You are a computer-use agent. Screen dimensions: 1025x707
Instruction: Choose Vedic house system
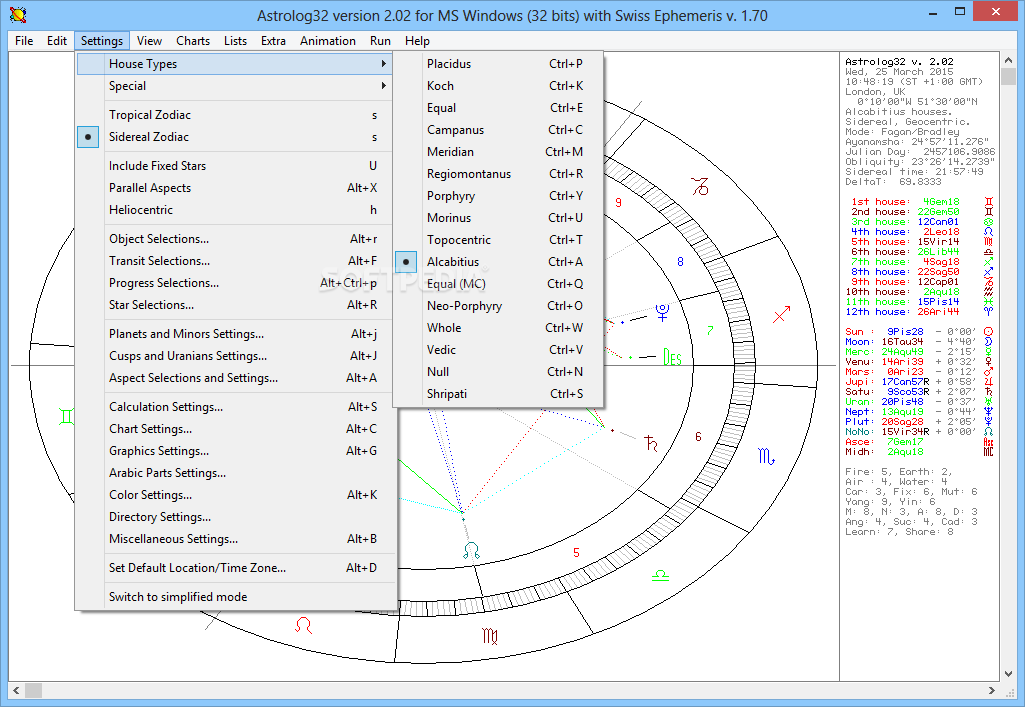tap(498, 350)
